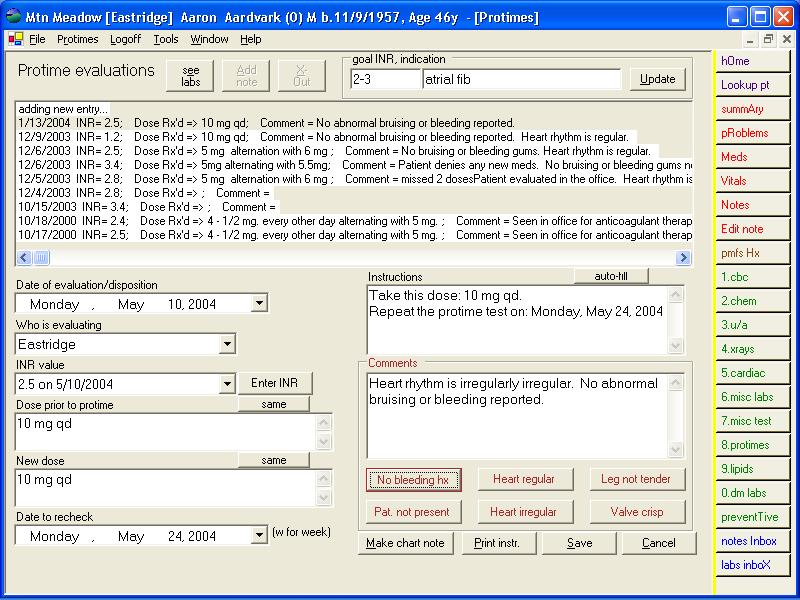Click the goal INR indication field
This screenshot has width=800, height=600.
tap(520, 79)
